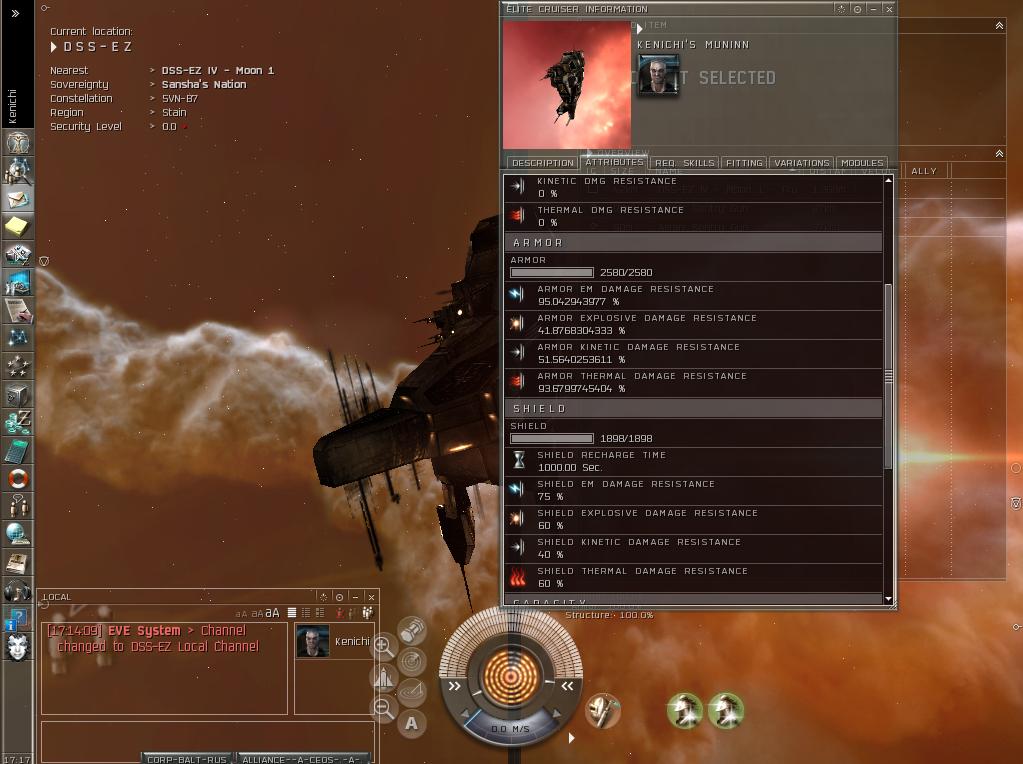The image size is (1023, 764).
Task: Switch to the Req. Skills tab
Action: pos(684,163)
